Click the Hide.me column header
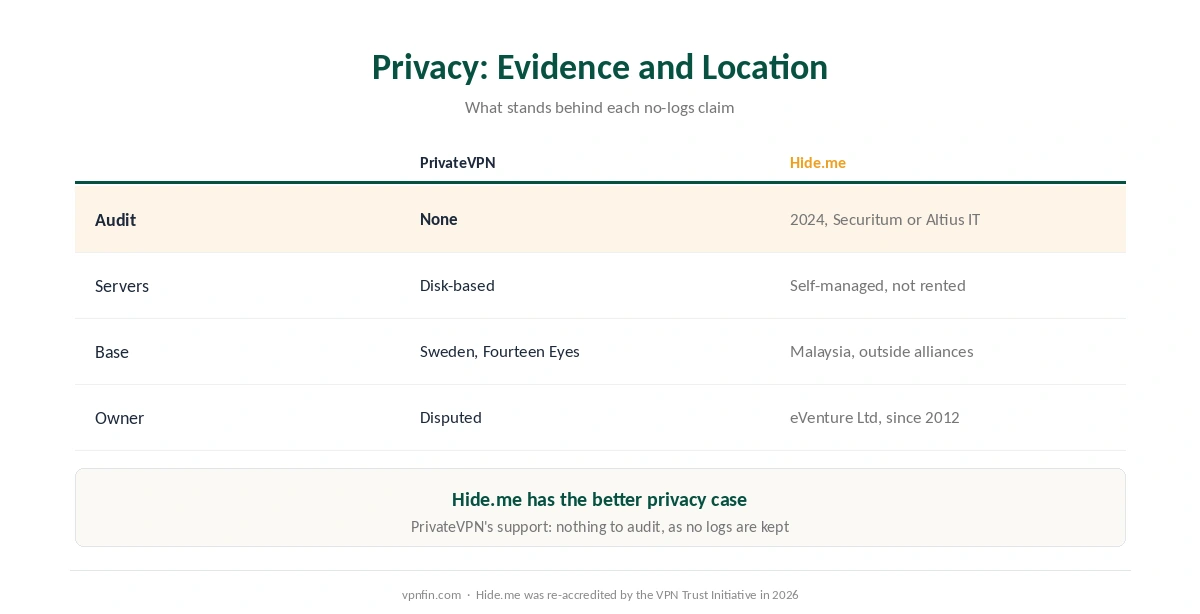 point(818,163)
